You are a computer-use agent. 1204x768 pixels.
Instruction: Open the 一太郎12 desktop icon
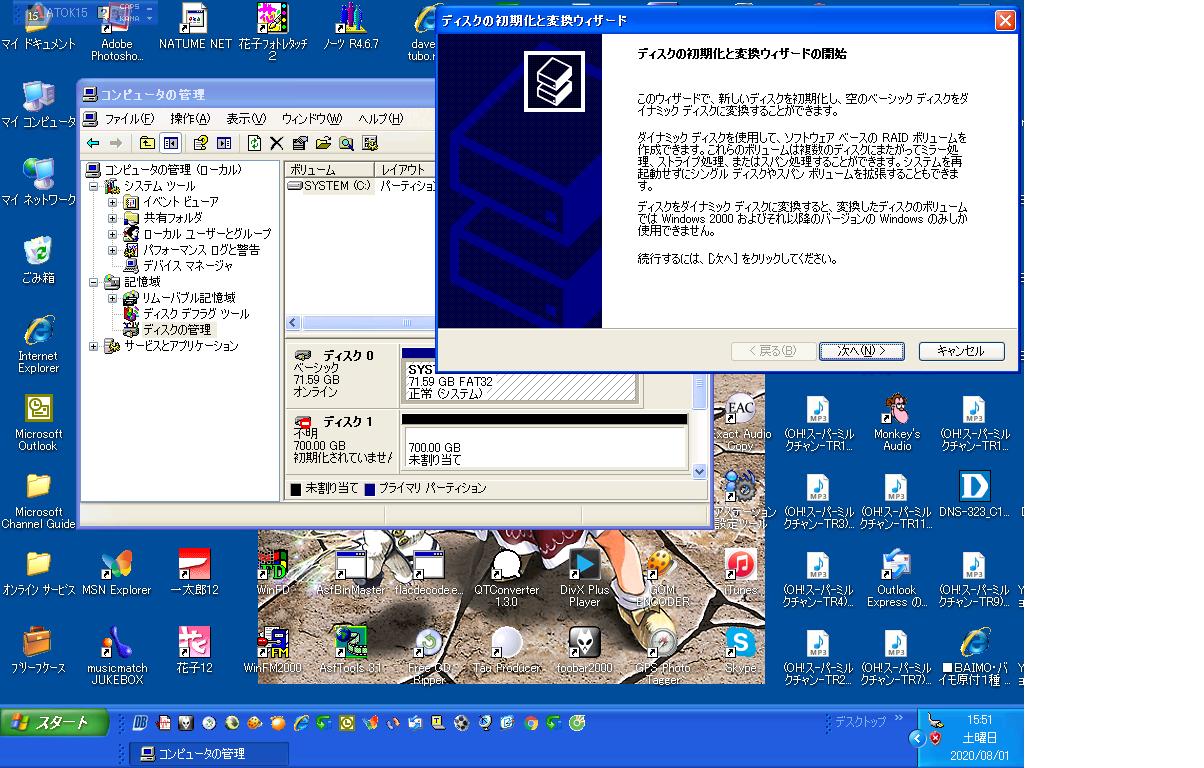194,572
